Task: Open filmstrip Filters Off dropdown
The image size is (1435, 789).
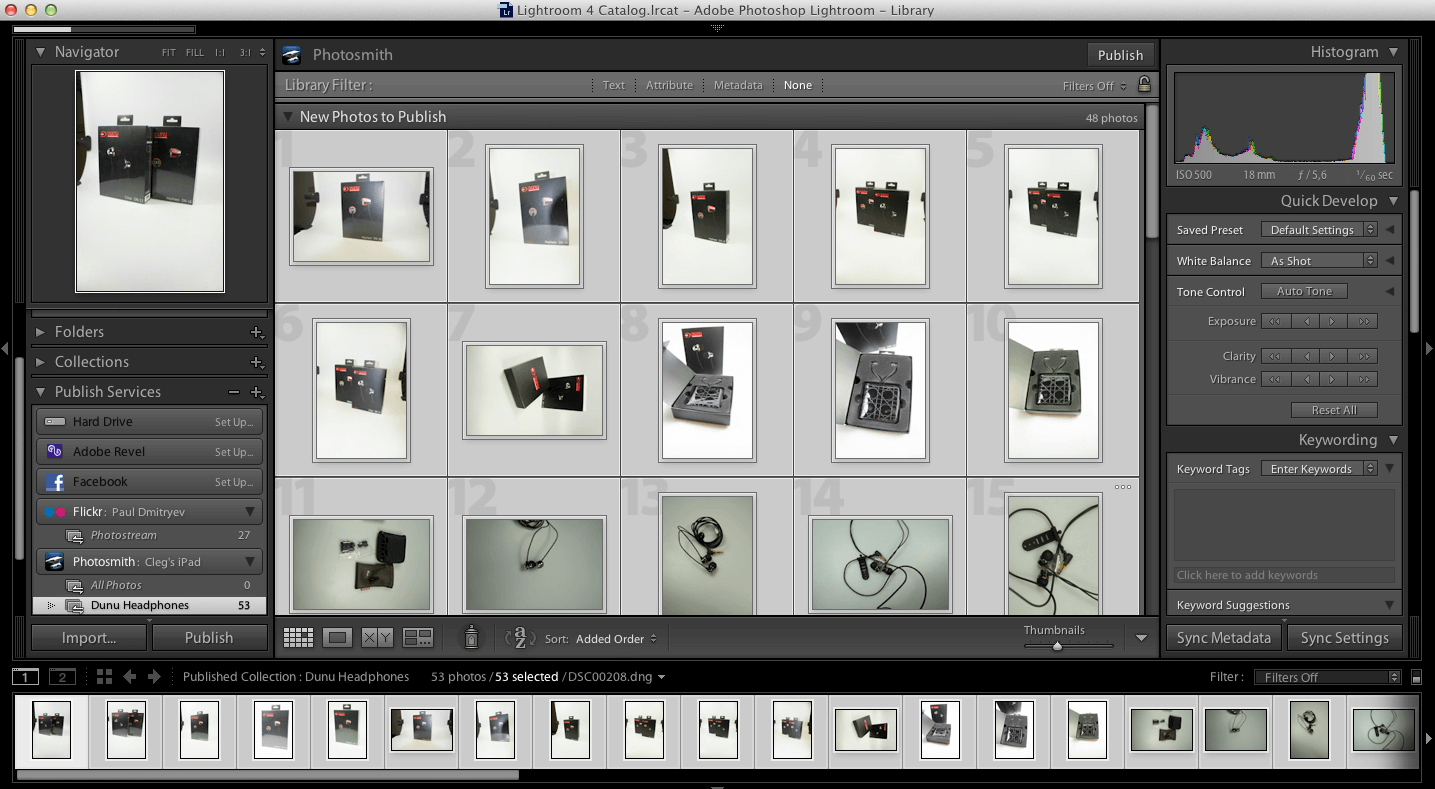Action: [1327, 677]
